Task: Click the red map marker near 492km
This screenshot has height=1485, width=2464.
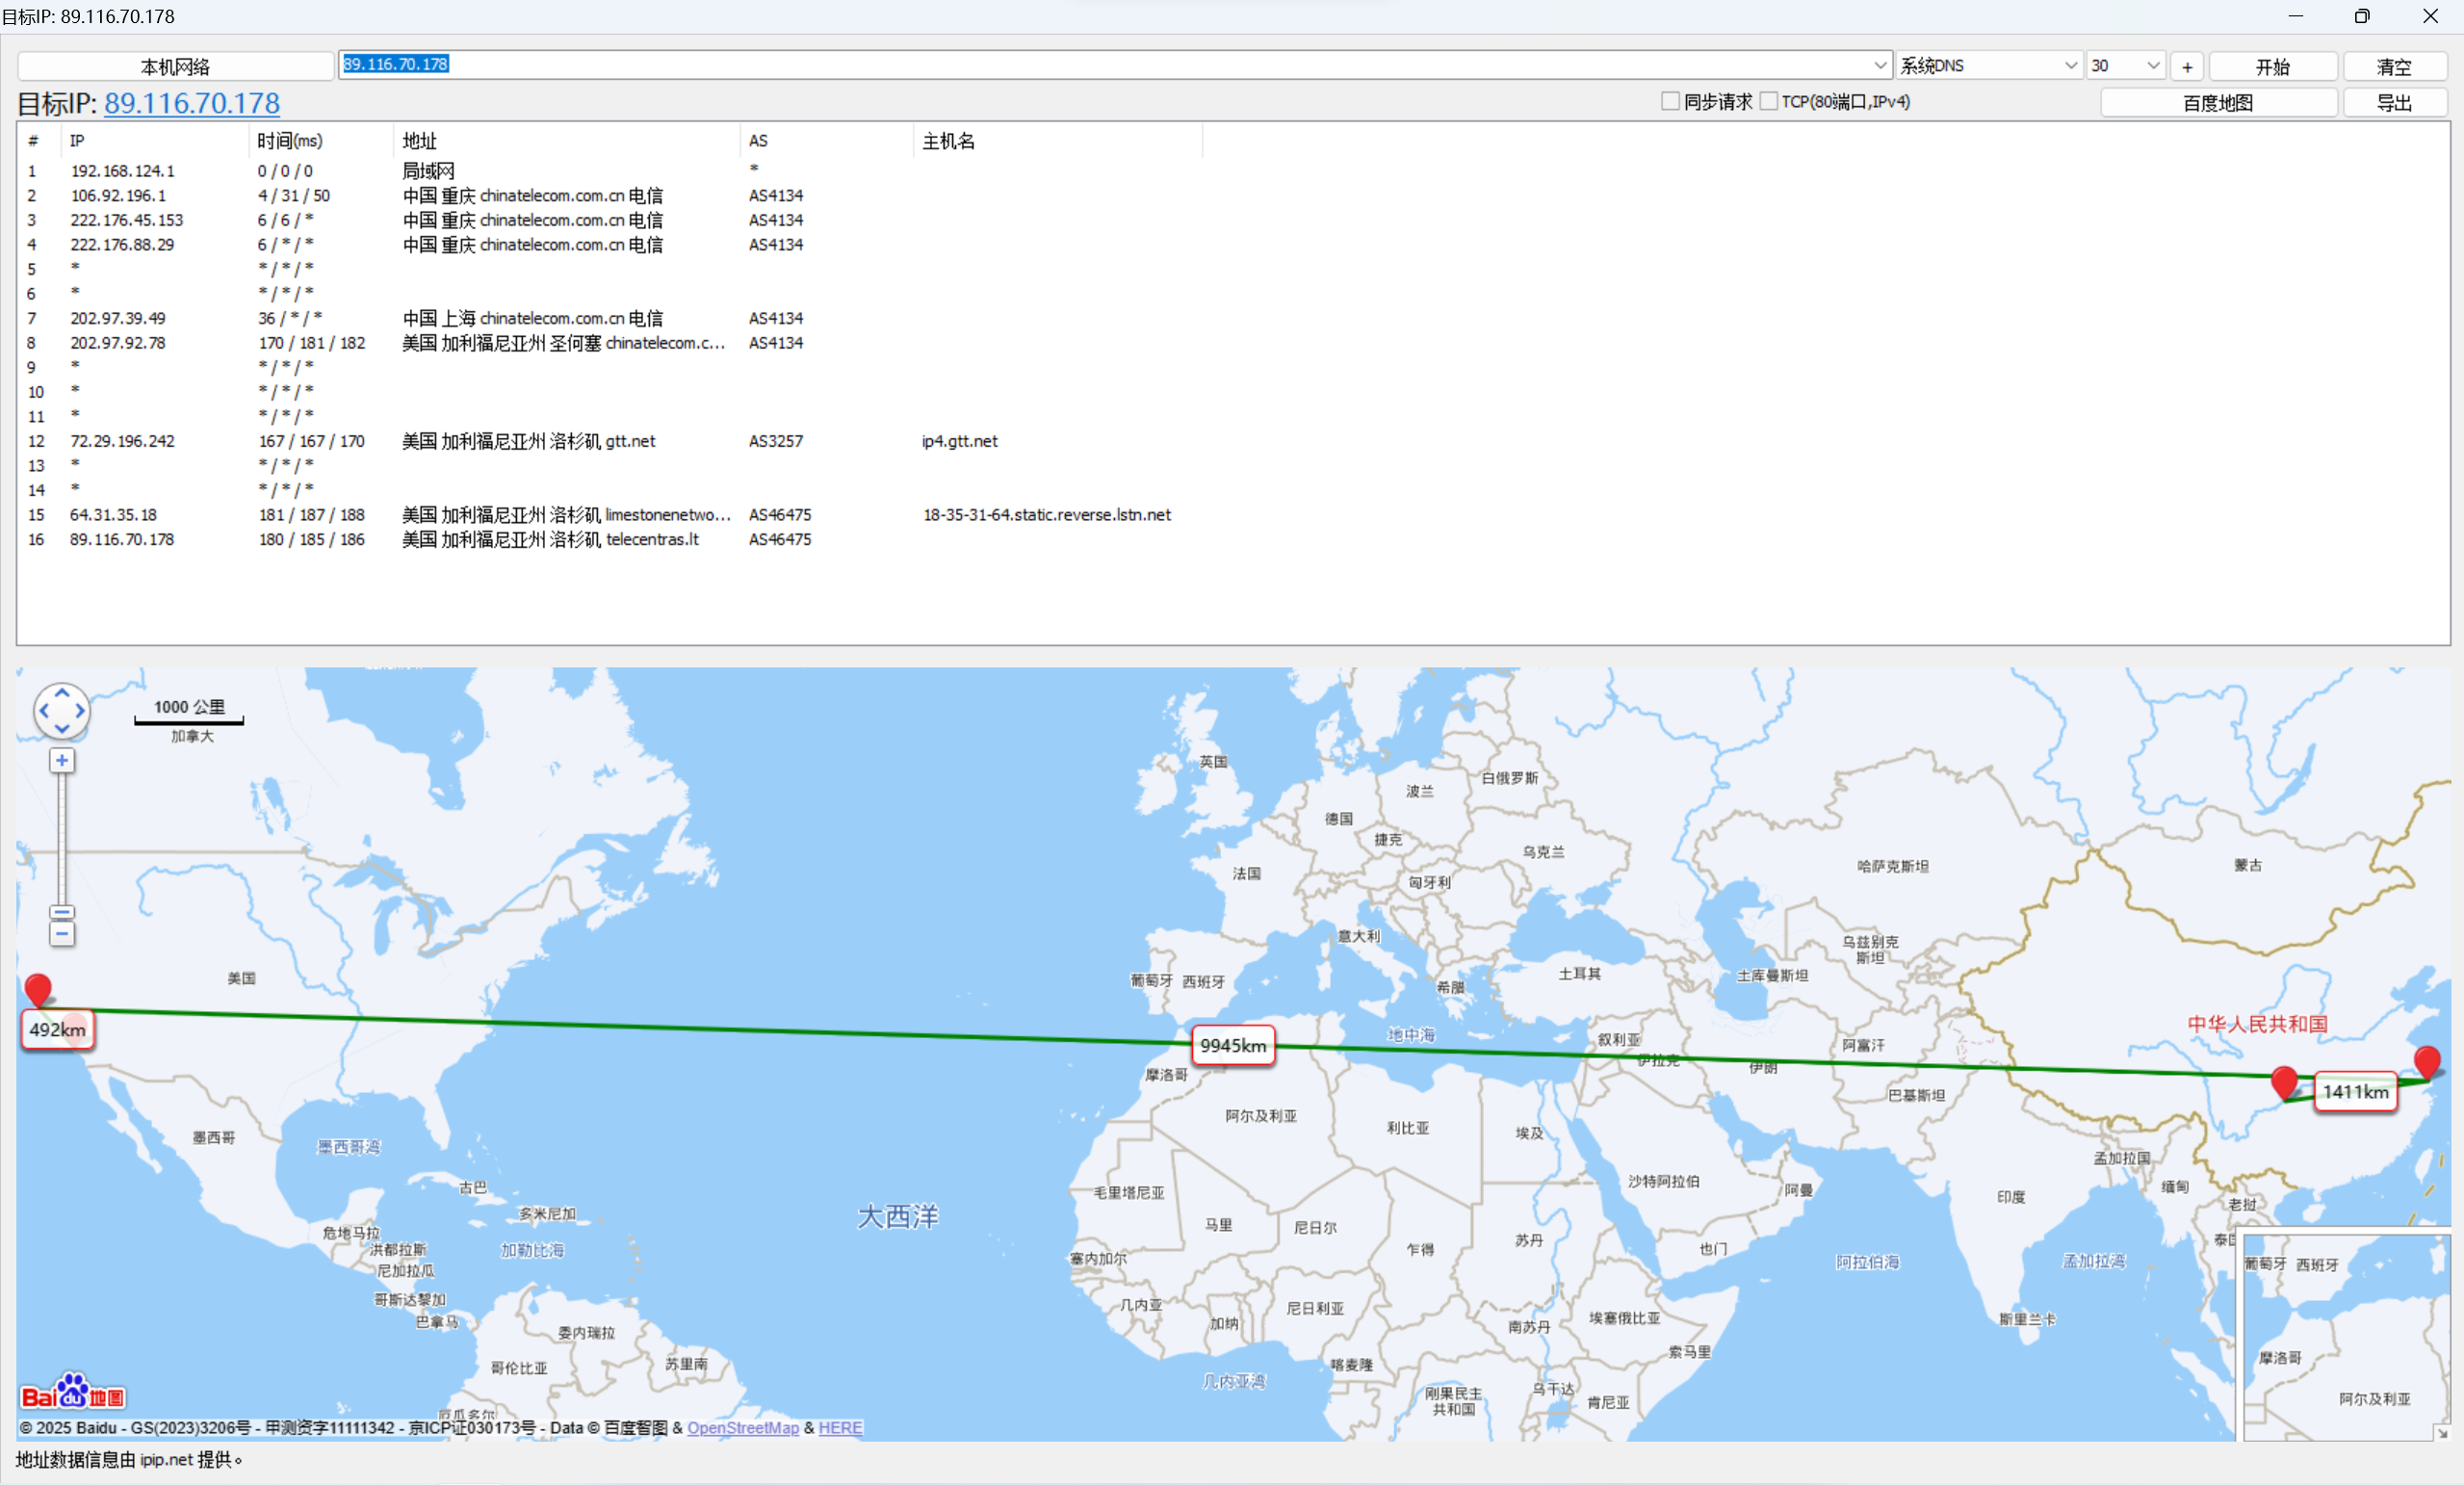Action: [x=38, y=988]
